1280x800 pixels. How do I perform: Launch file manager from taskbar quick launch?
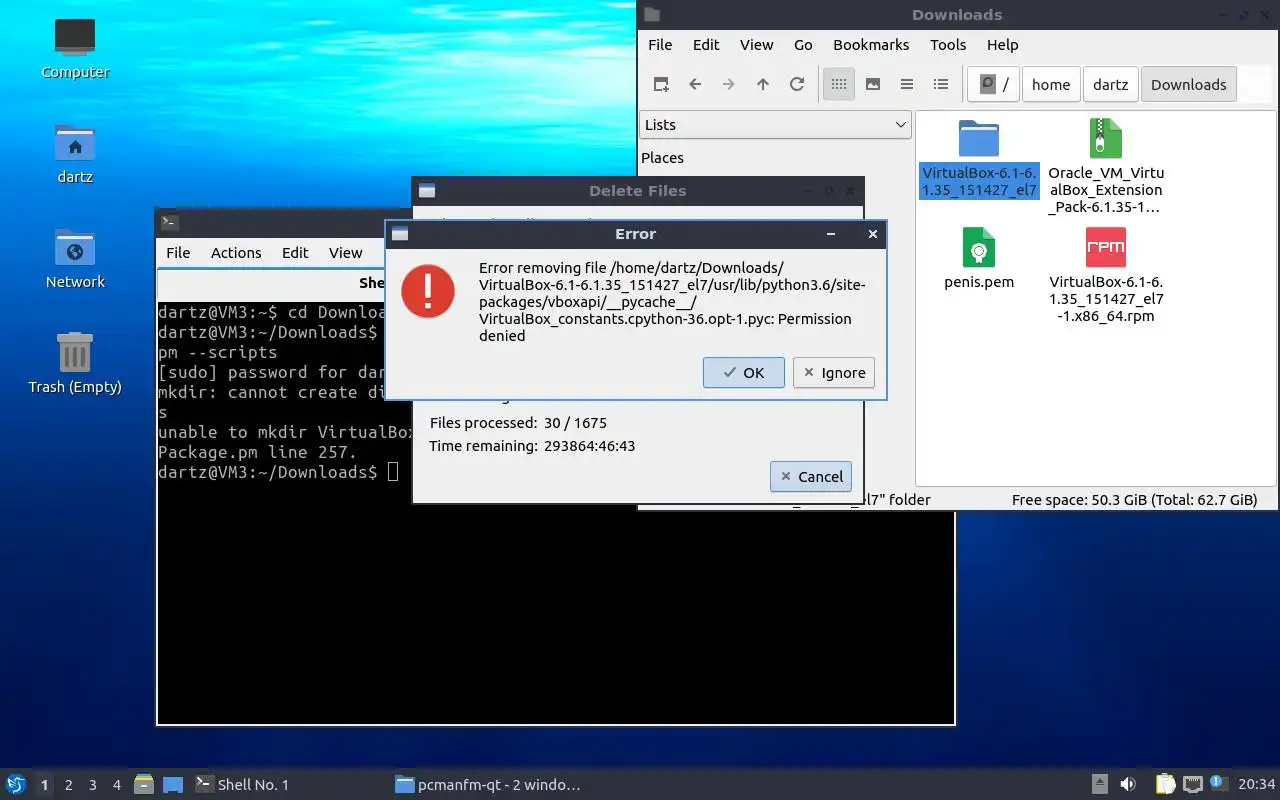coord(144,784)
